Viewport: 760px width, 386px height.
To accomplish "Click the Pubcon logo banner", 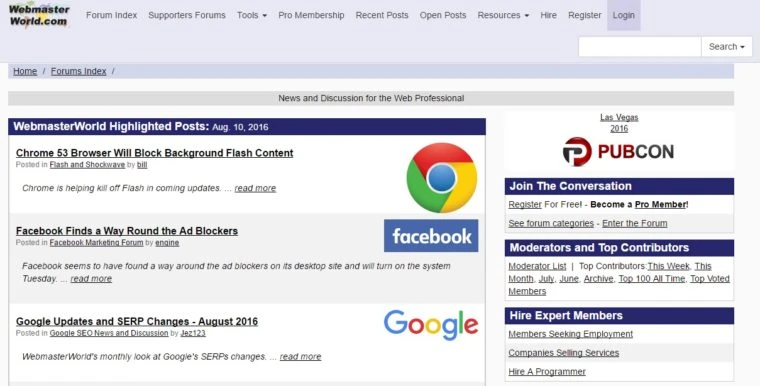I will (619, 151).
